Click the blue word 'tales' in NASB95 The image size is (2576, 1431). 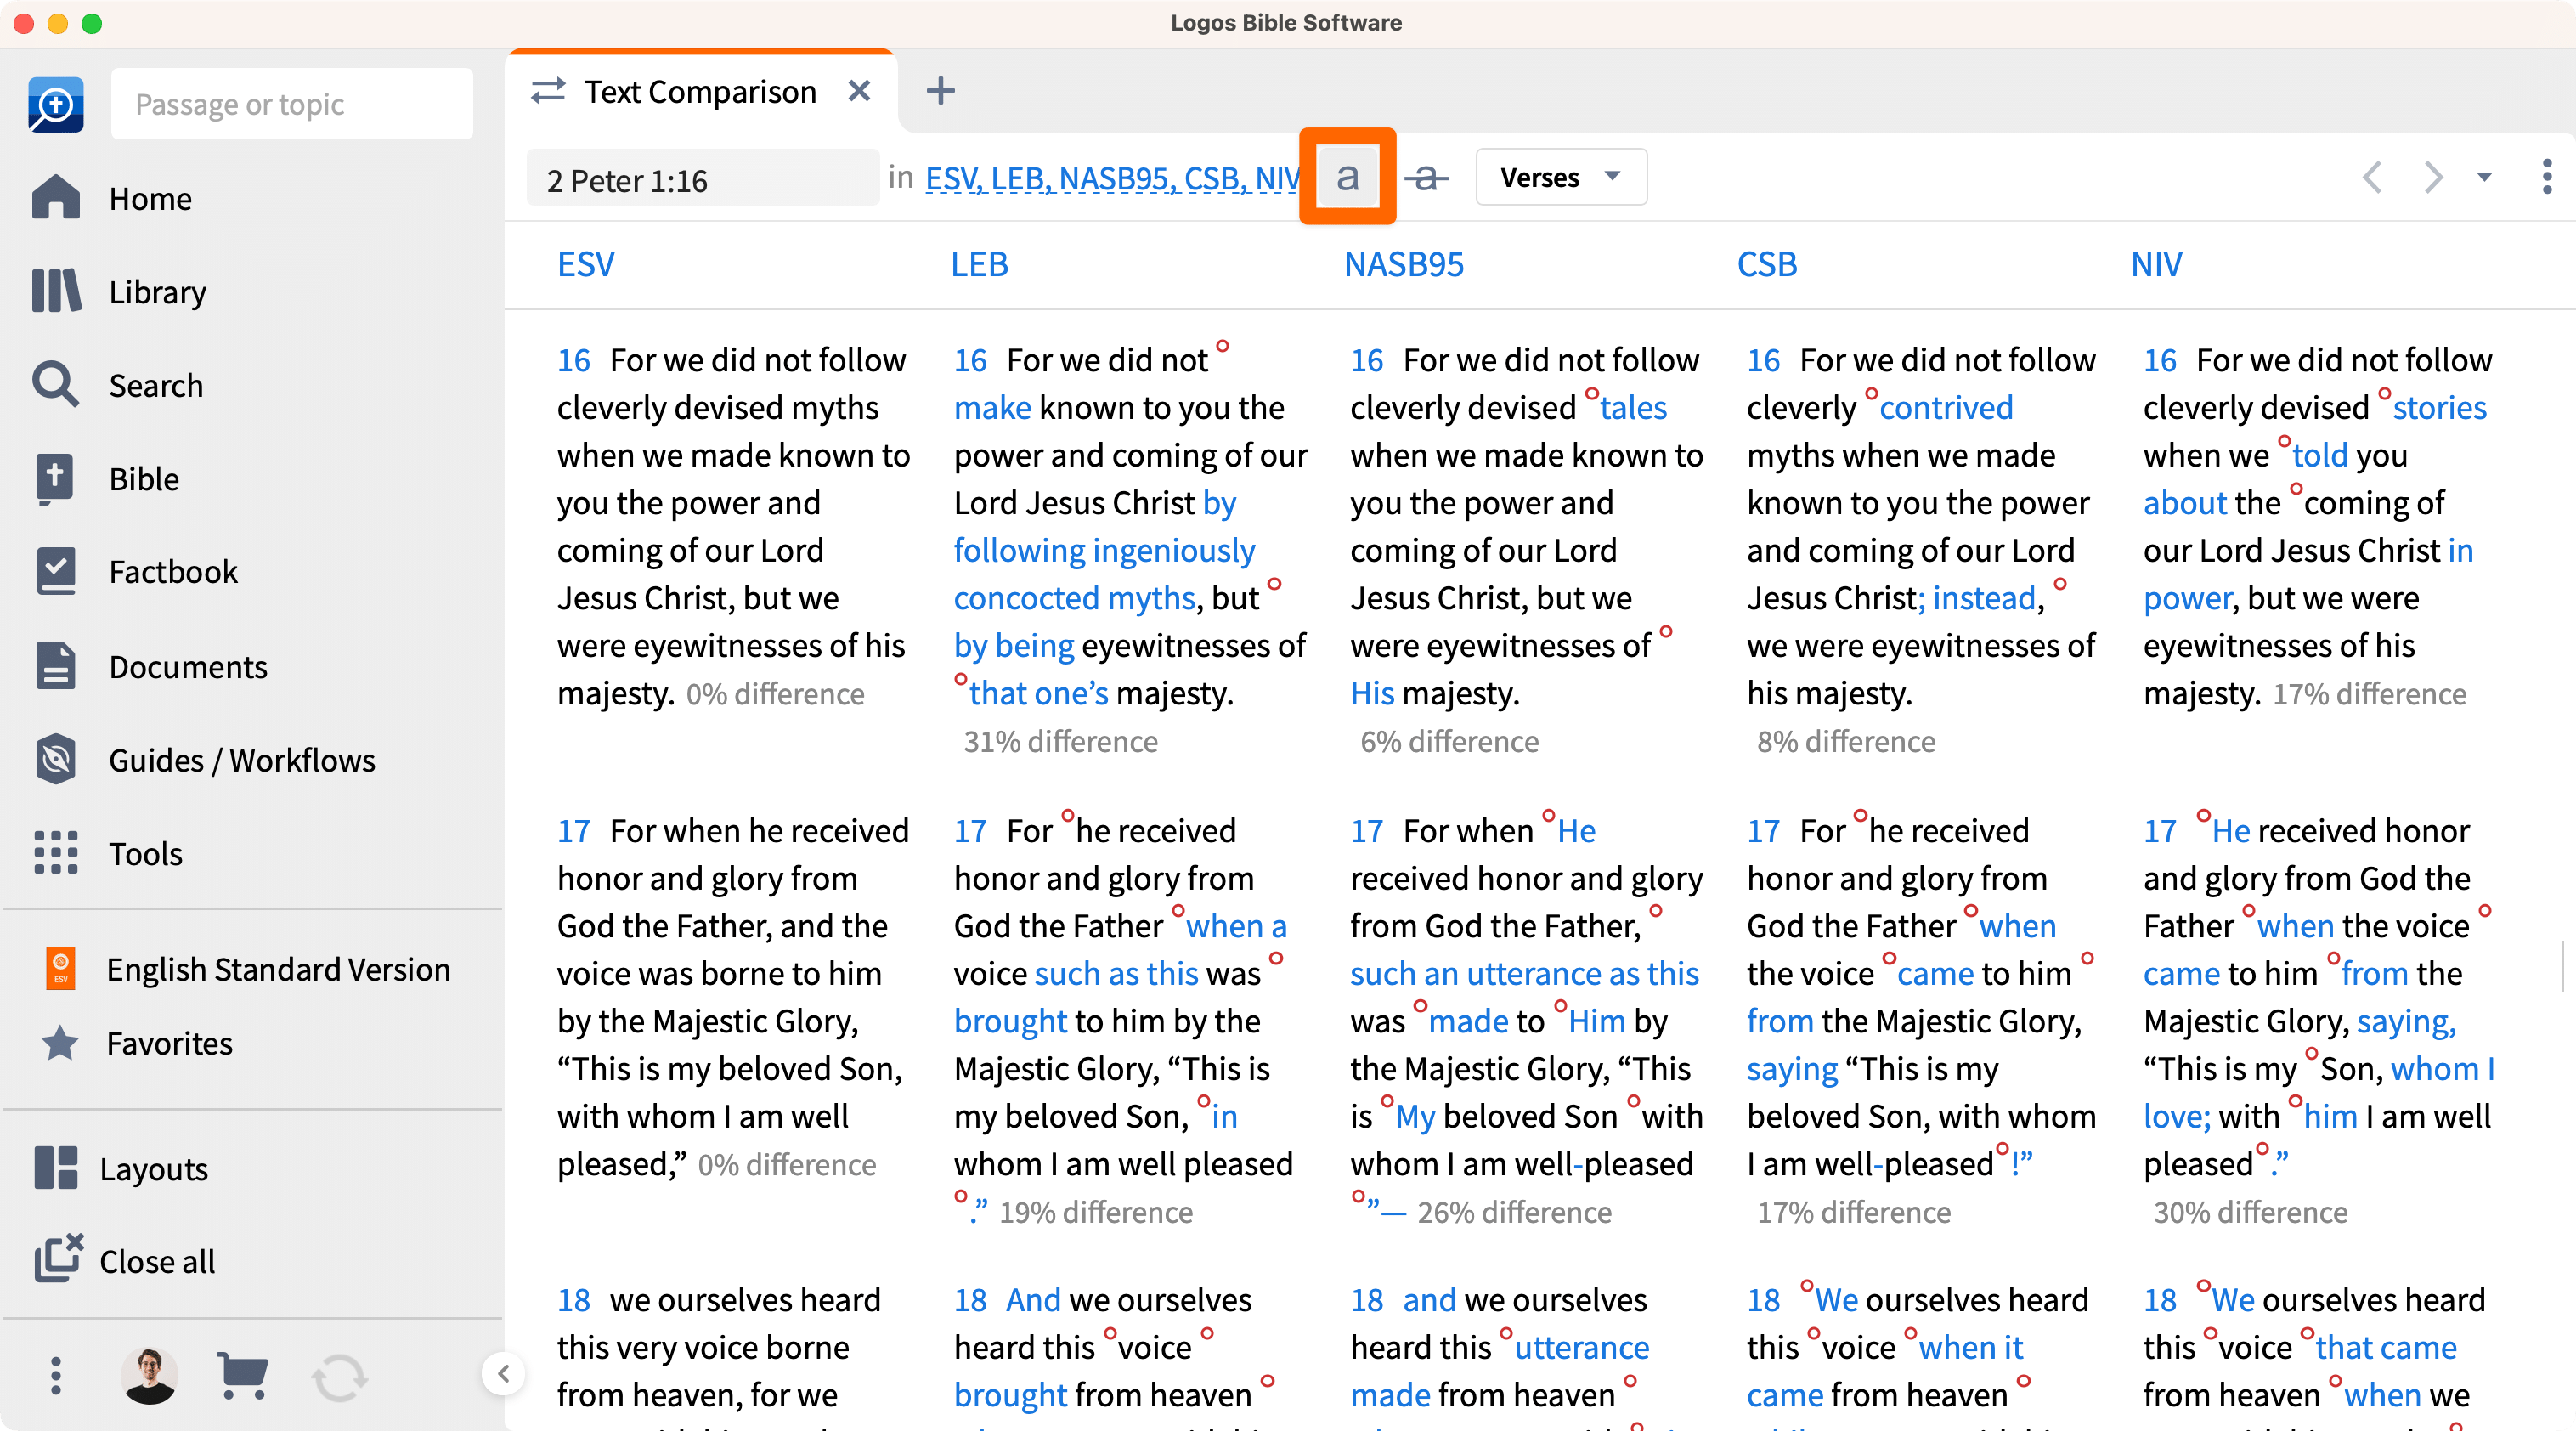click(x=1633, y=407)
